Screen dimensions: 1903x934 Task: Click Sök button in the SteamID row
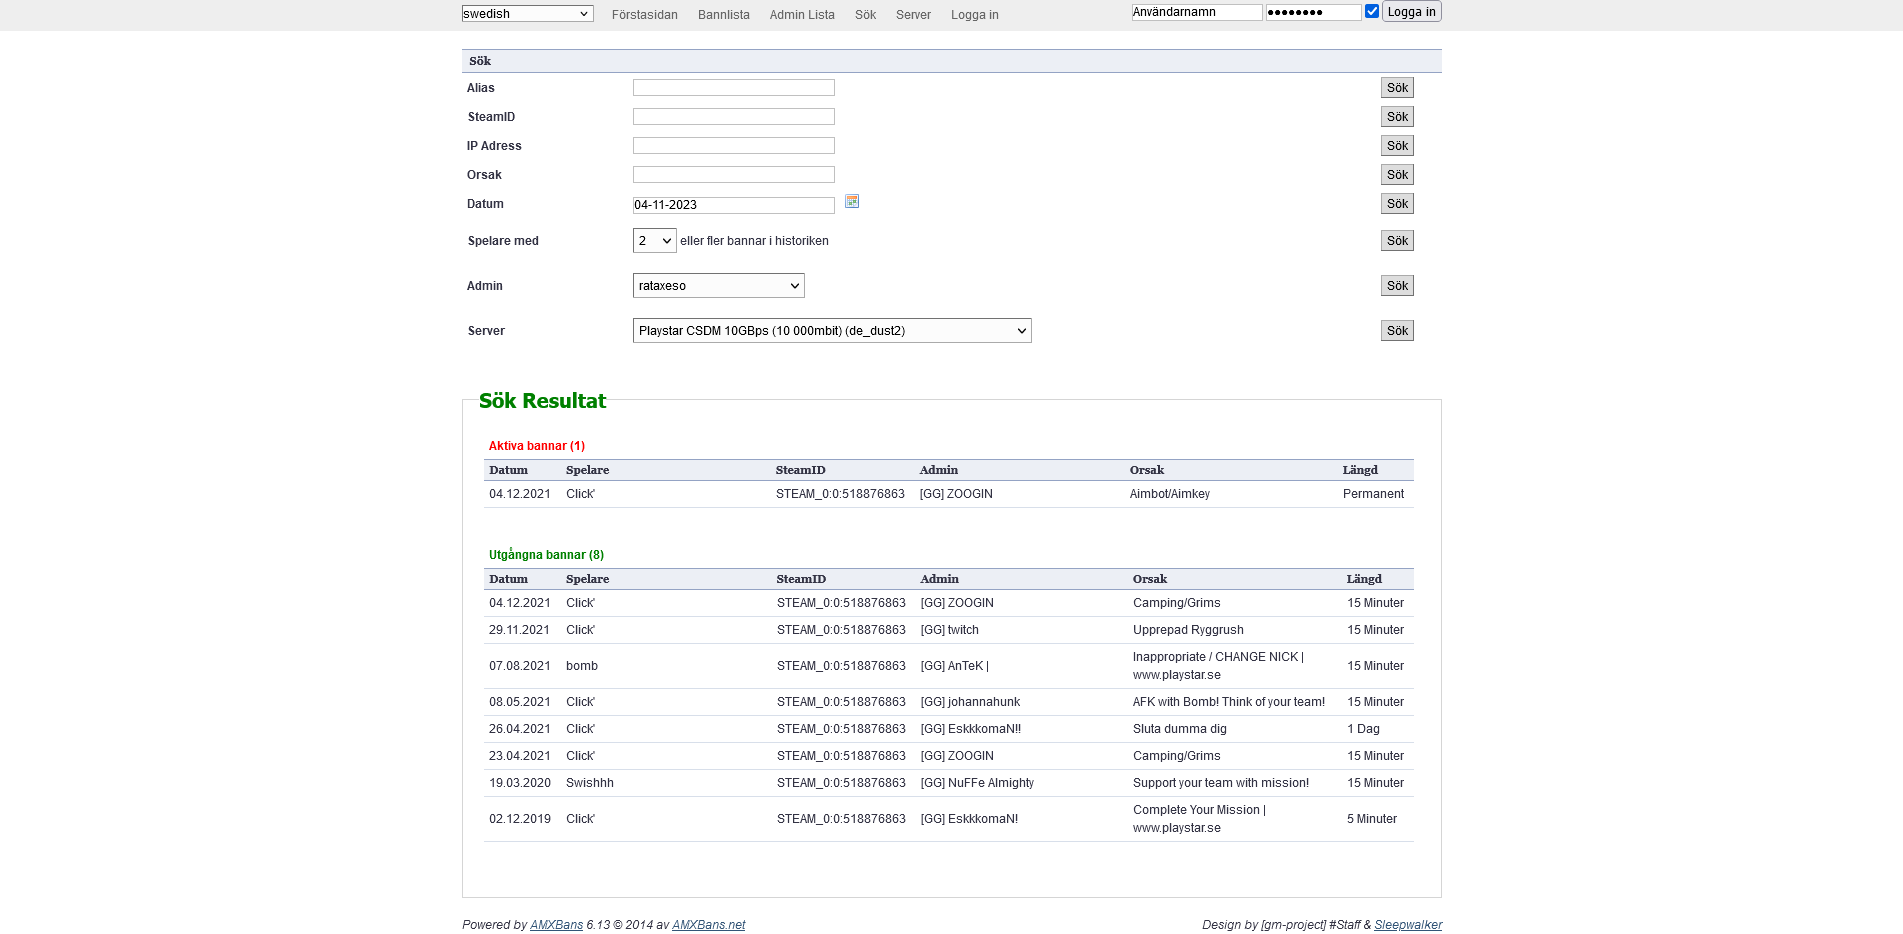click(1397, 117)
